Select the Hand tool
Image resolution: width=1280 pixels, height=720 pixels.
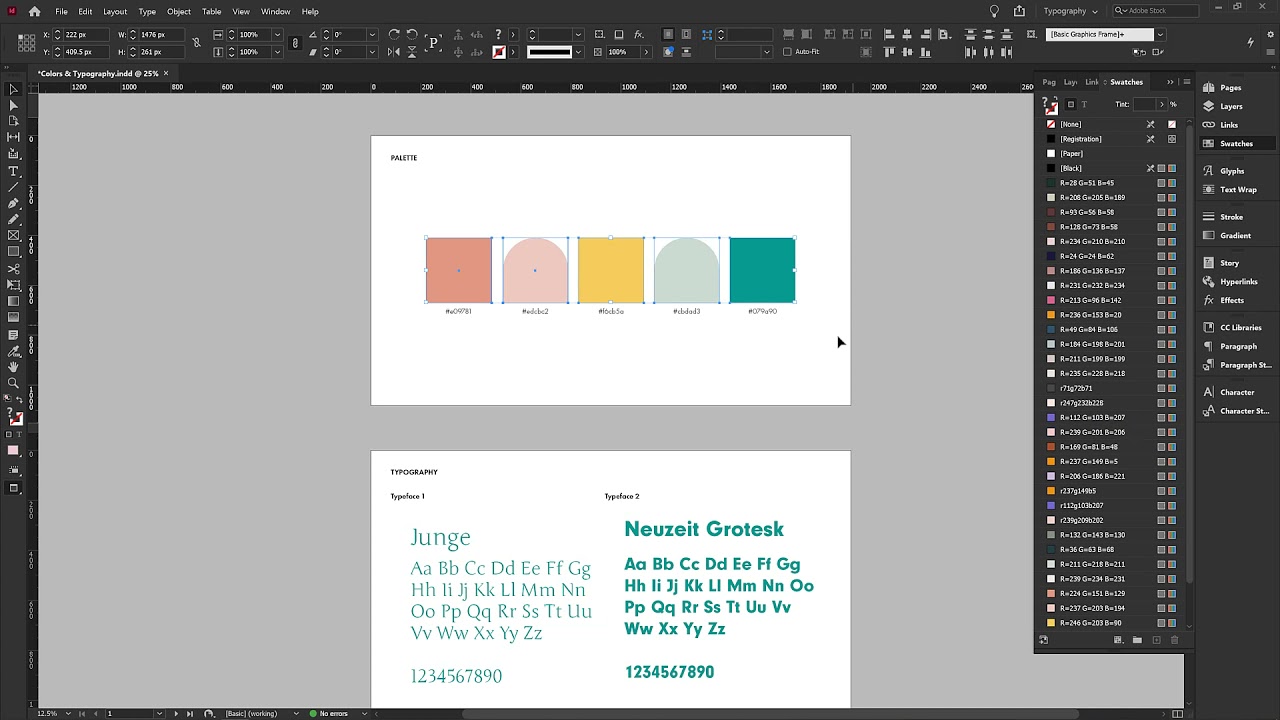pyautogui.click(x=13, y=367)
